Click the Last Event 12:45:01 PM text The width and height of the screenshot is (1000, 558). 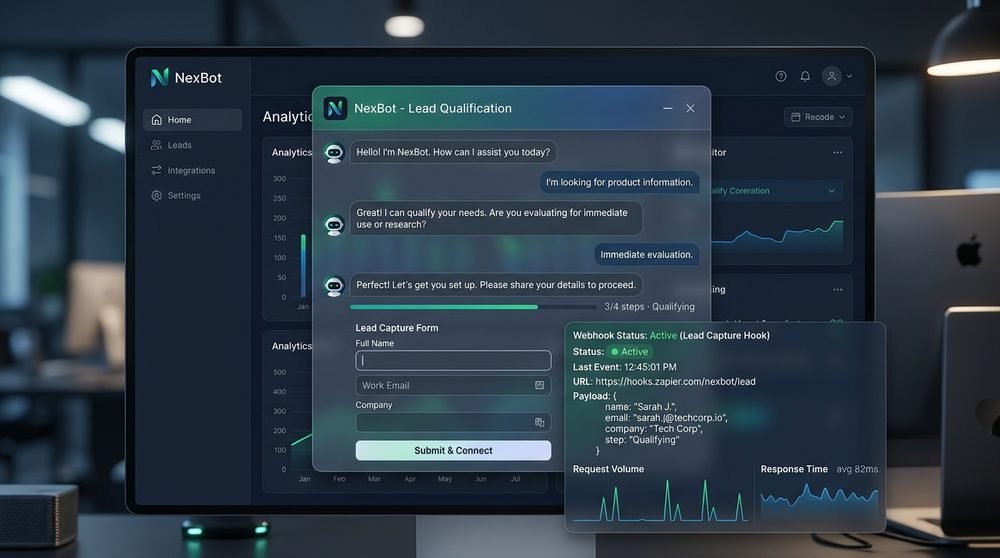point(624,367)
